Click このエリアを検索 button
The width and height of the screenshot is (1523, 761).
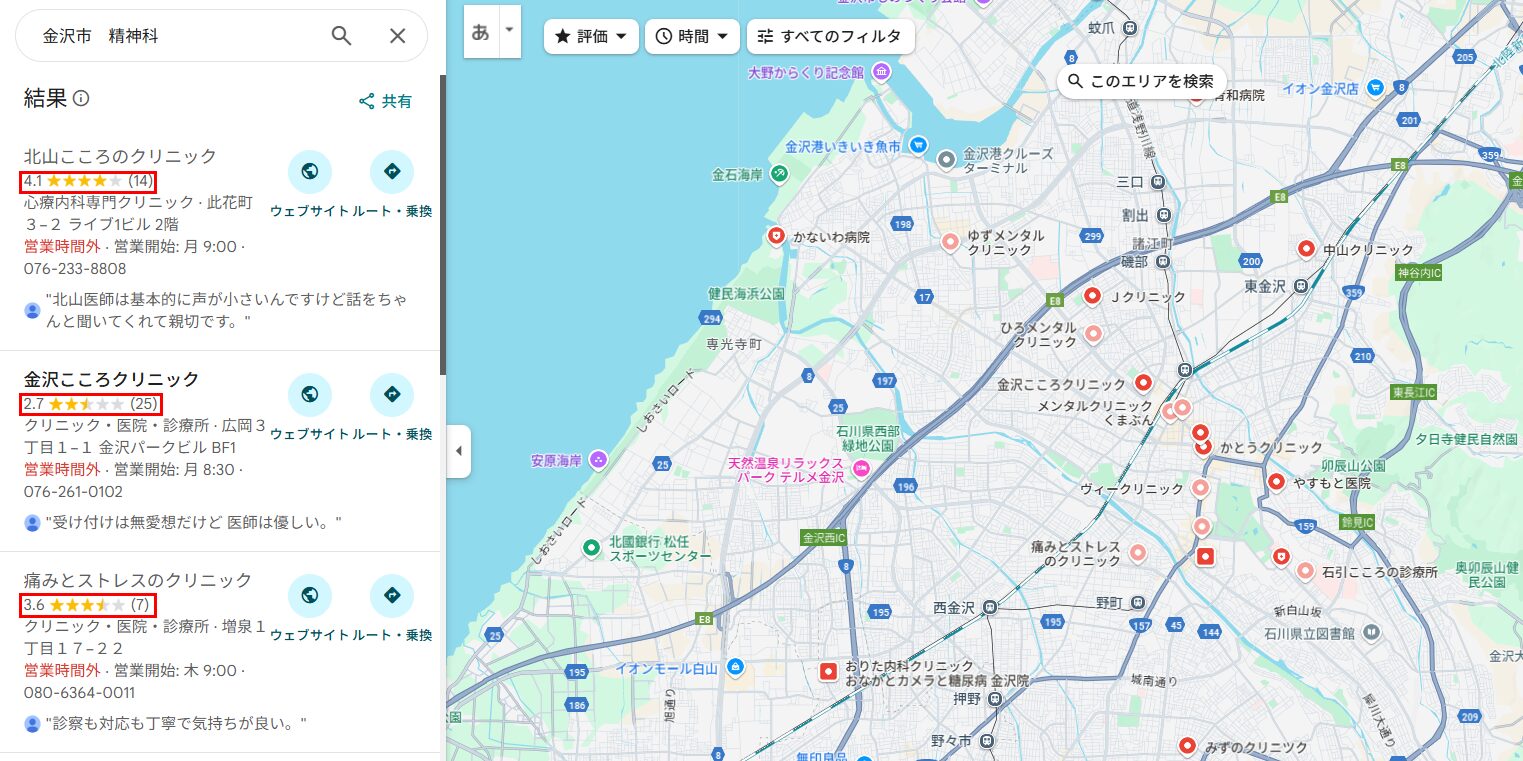pyautogui.click(x=1141, y=81)
